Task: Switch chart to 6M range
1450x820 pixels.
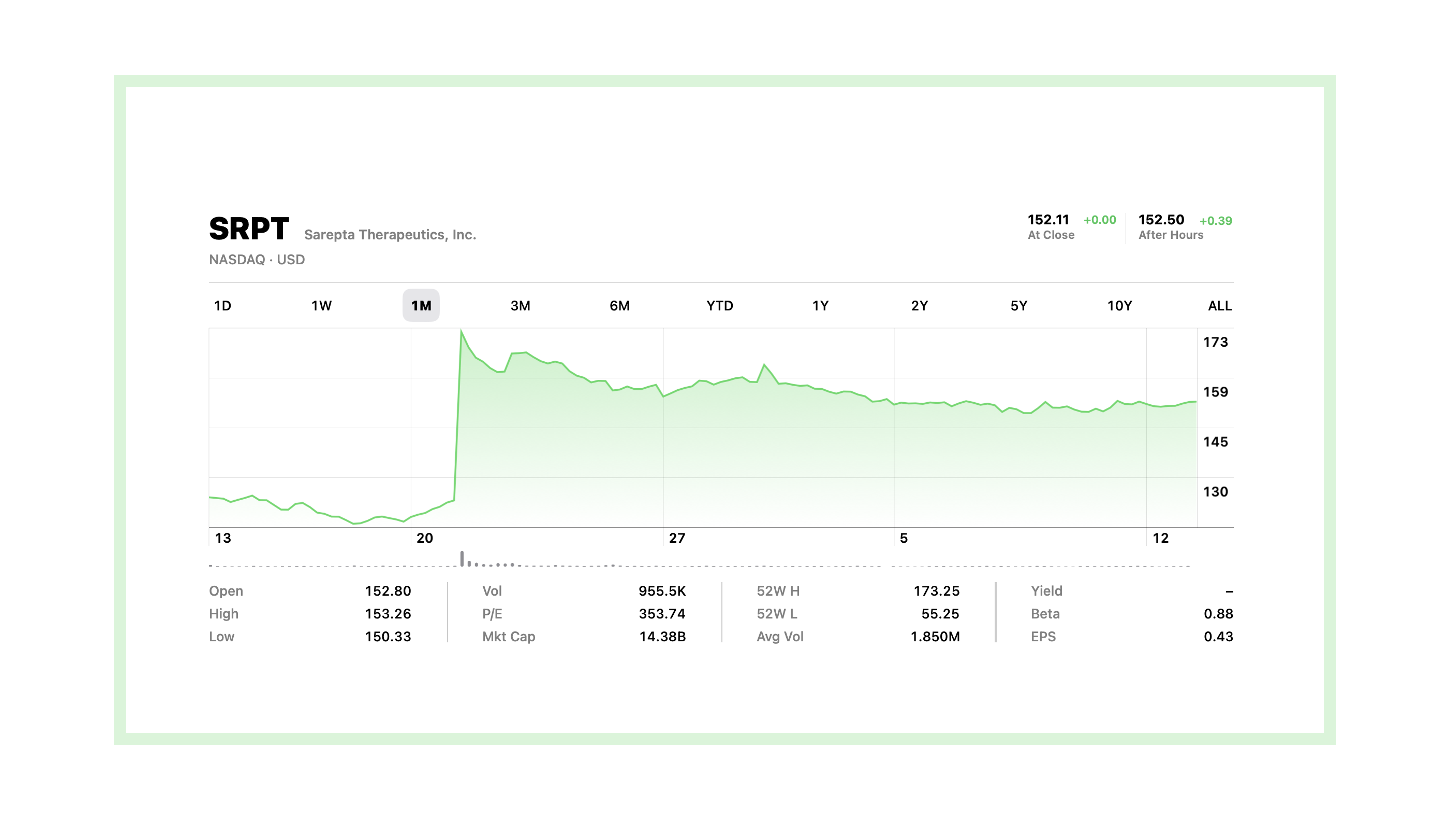Action: (619, 306)
